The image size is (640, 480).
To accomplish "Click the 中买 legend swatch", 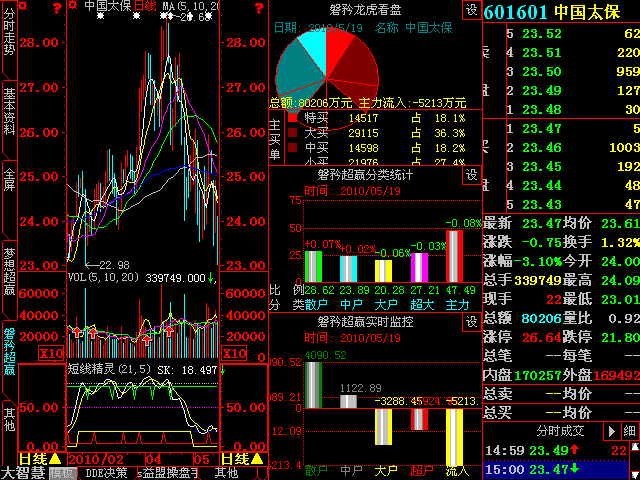I will click(x=292, y=147).
